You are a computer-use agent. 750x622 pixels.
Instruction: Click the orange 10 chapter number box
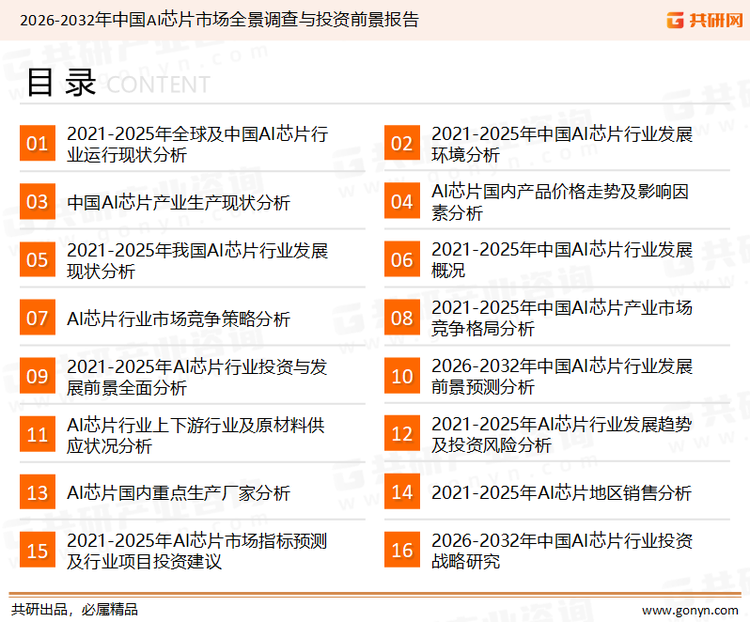[402, 376]
